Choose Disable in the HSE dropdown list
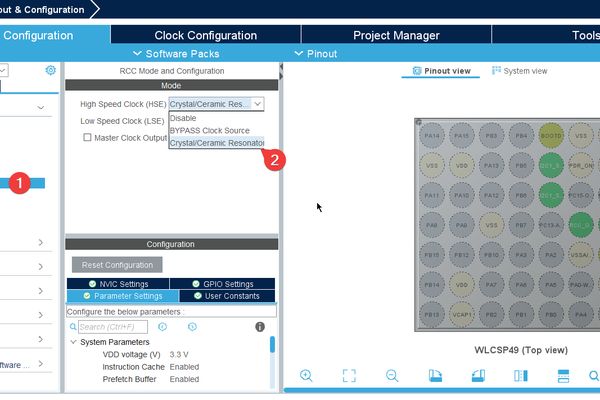Image resolution: width=600 pixels, height=400 pixels. [183, 118]
